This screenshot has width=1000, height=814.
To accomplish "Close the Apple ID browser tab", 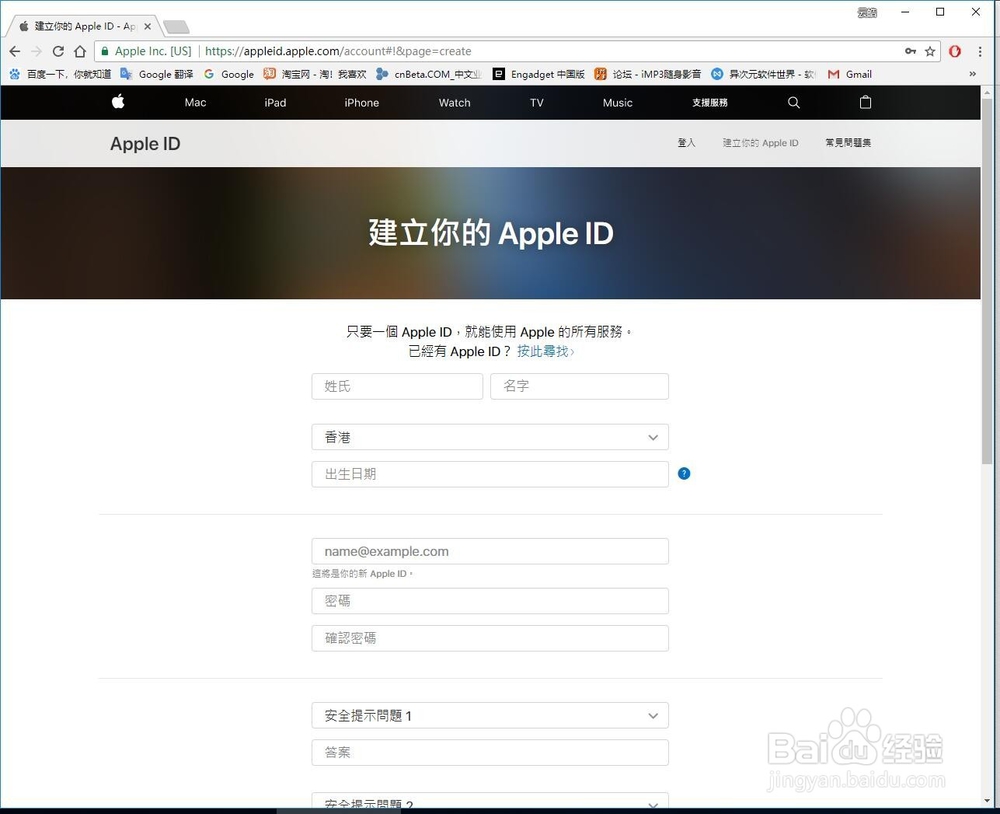I will click(147, 26).
